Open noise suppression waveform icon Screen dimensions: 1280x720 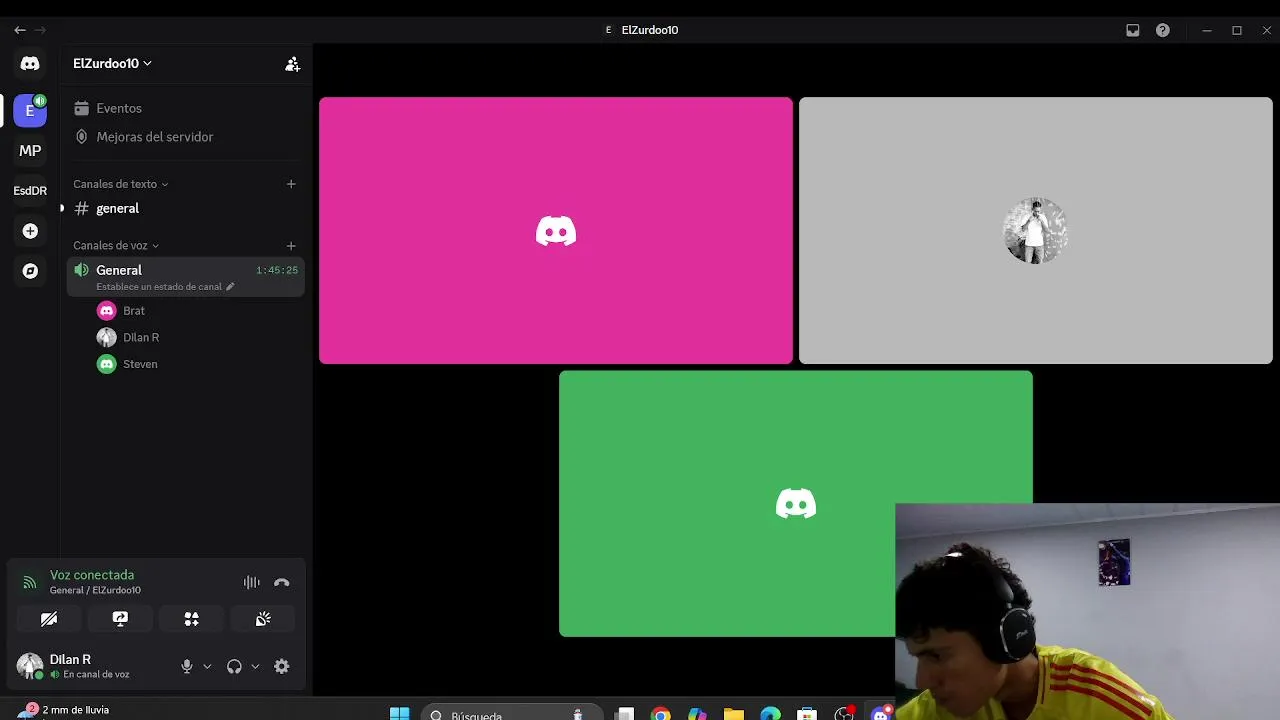coord(252,582)
